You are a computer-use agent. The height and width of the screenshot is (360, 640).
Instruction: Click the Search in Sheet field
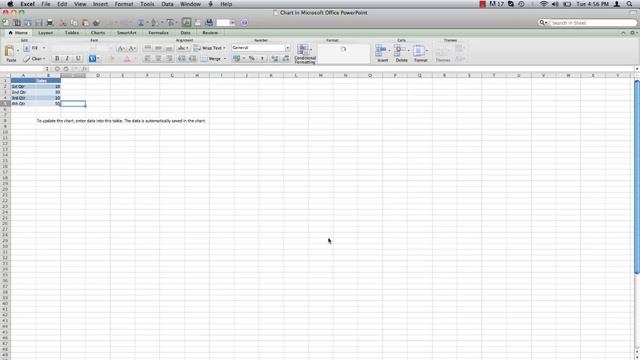tap(588, 23)
